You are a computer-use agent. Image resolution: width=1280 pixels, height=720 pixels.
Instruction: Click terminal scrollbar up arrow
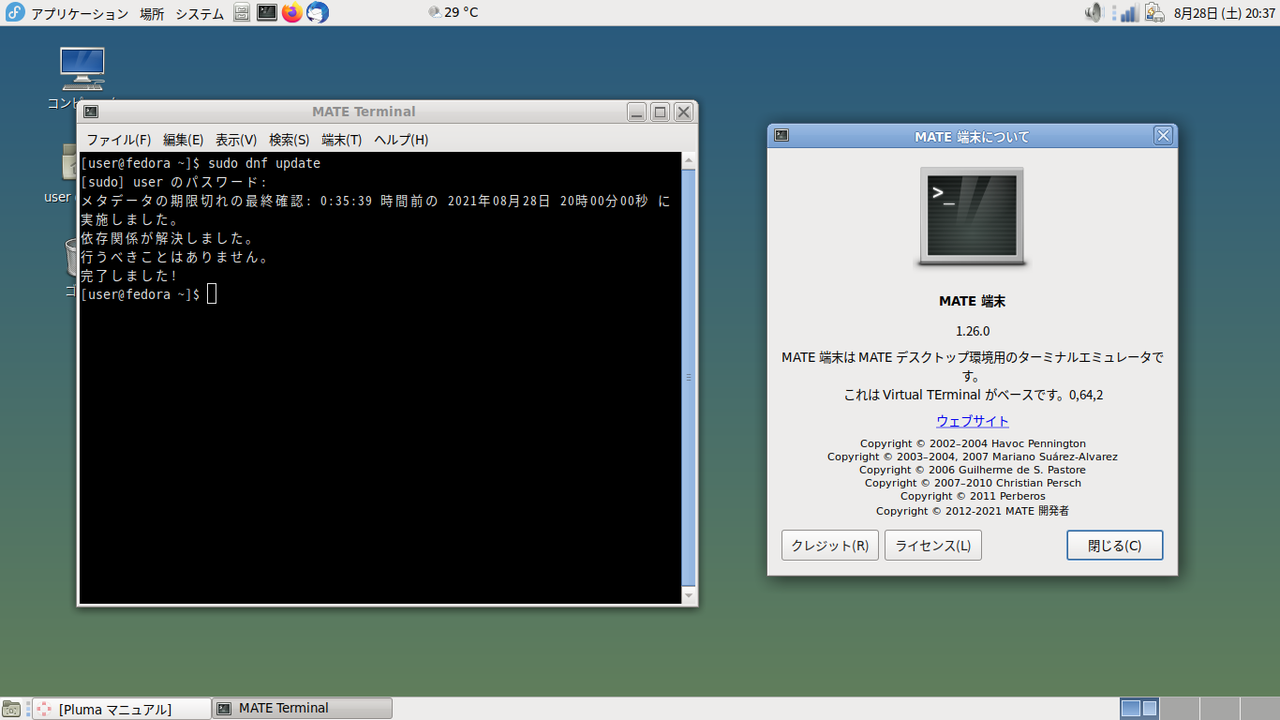pyautogui.click(x=688, y=161)
